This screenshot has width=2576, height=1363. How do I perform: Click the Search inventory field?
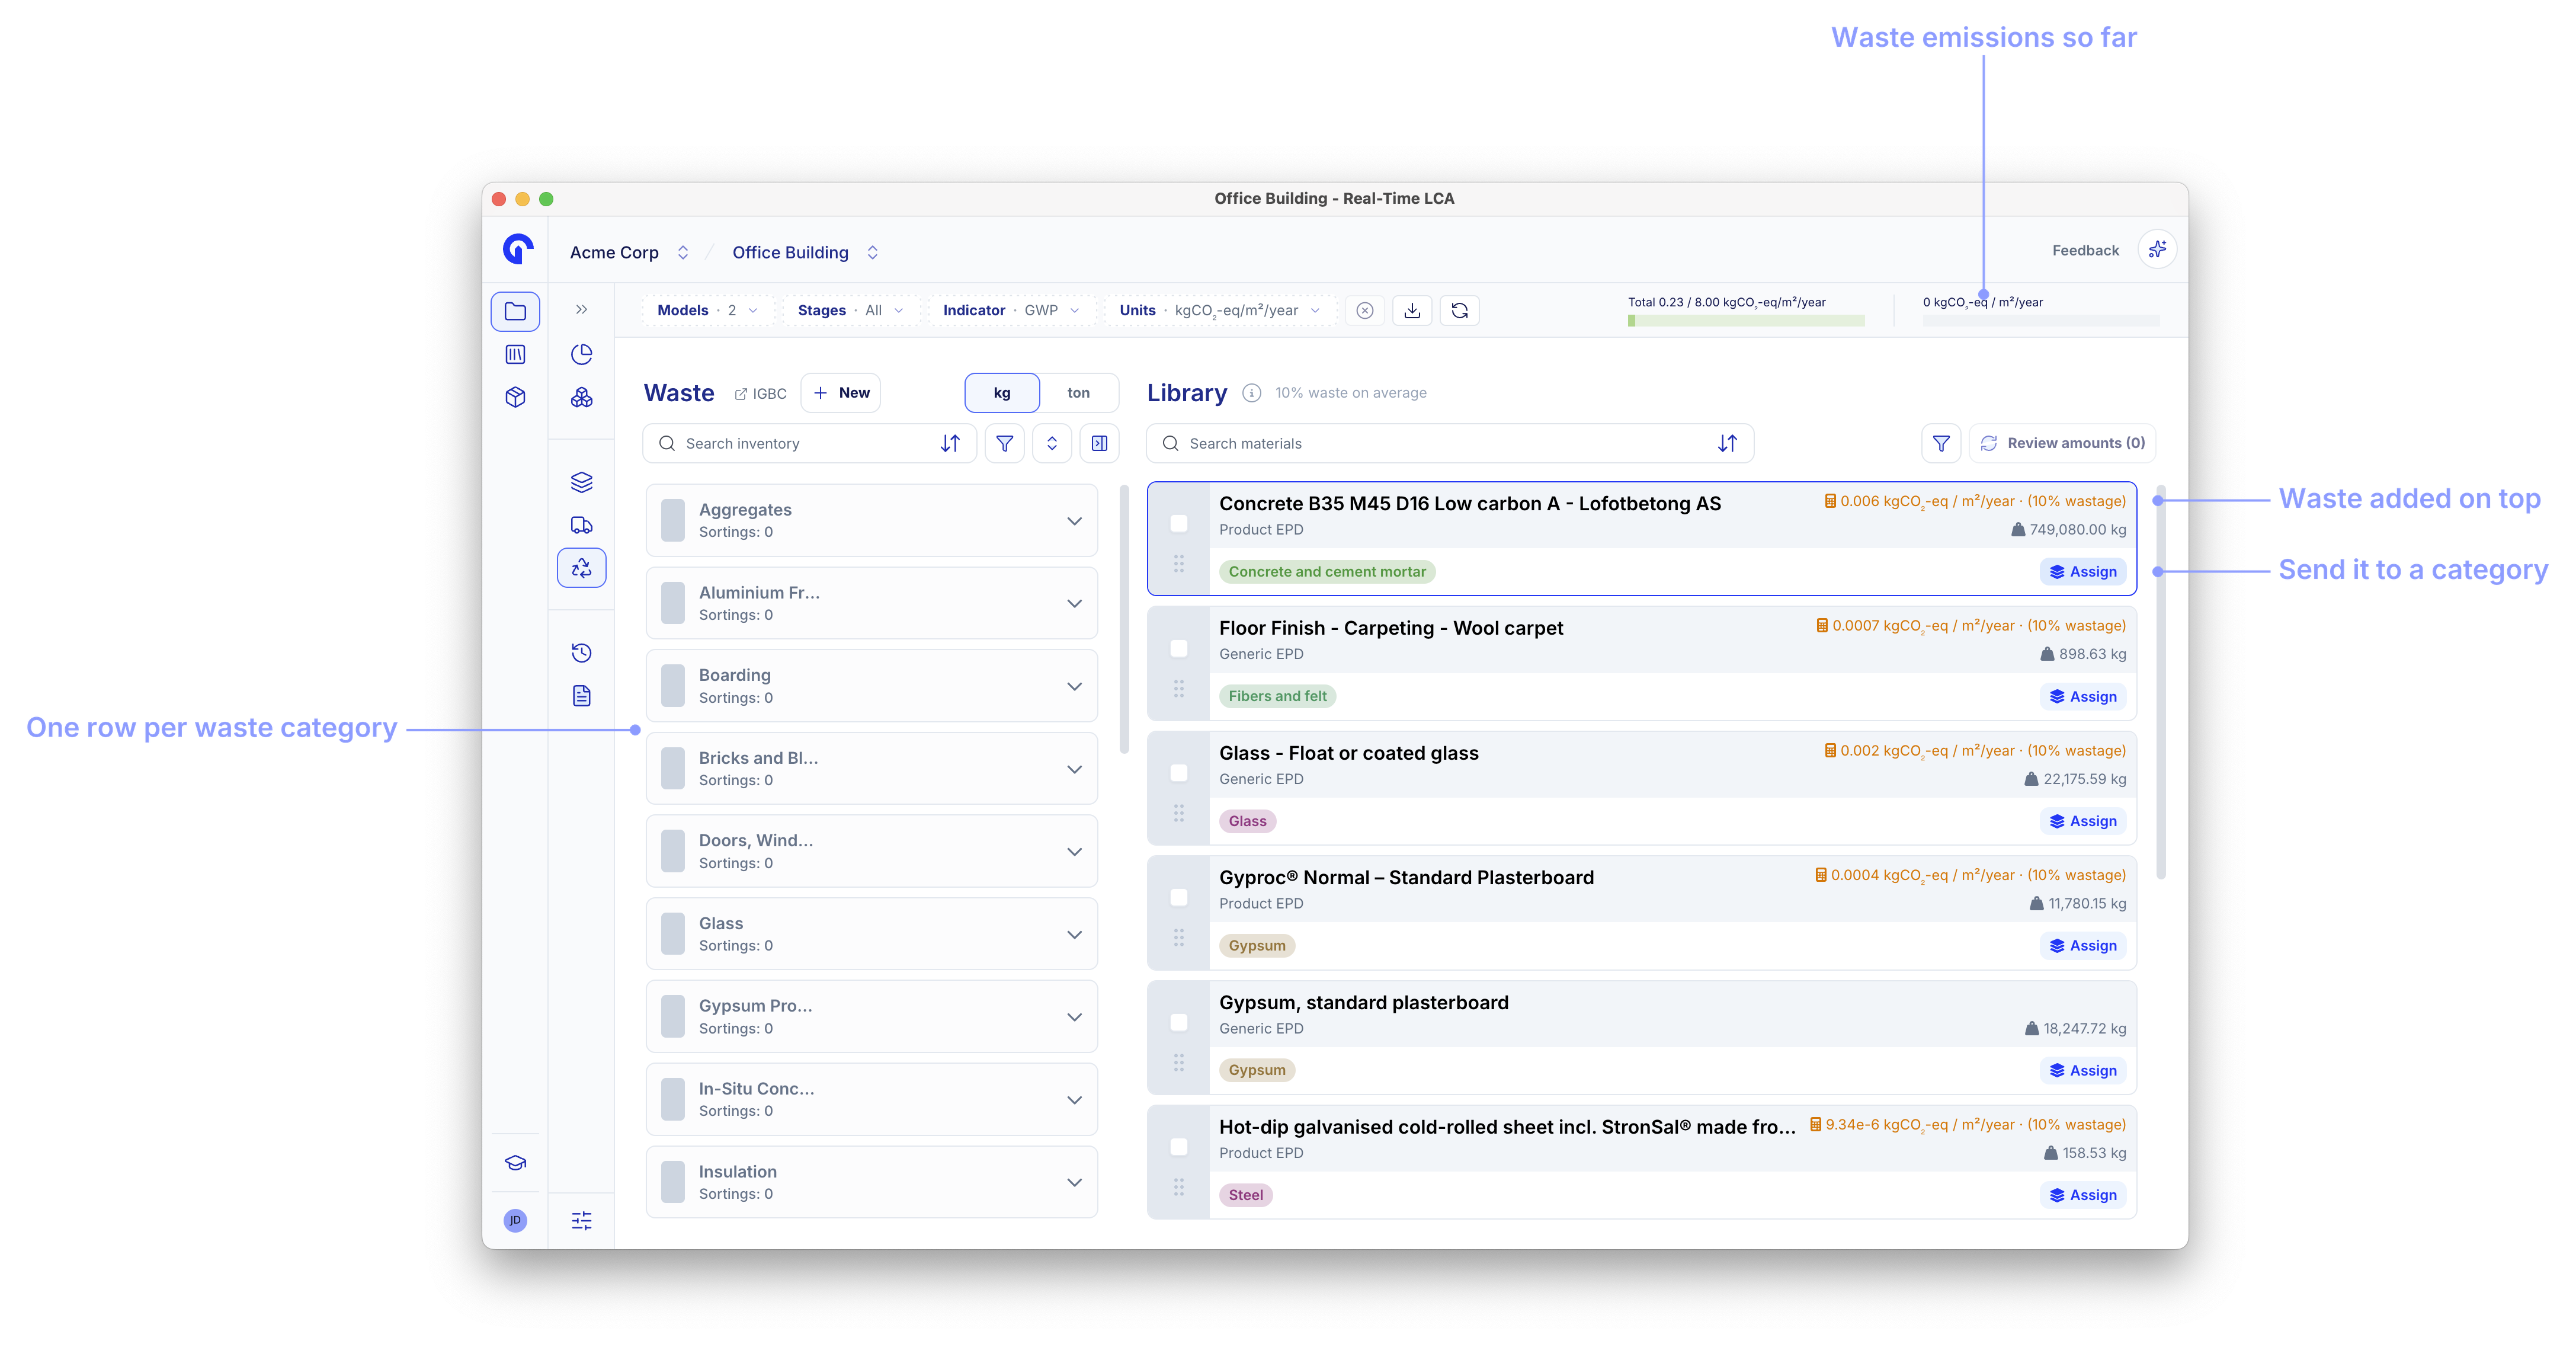tap(809, 443)
